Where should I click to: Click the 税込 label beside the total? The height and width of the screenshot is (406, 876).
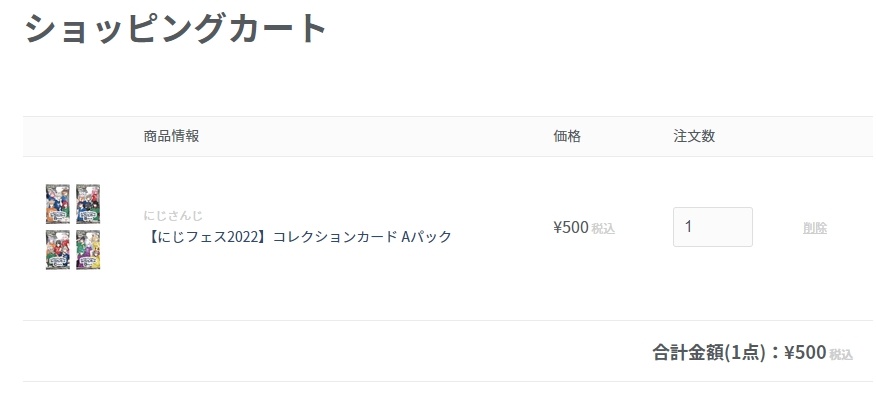[x=841, y=355]
